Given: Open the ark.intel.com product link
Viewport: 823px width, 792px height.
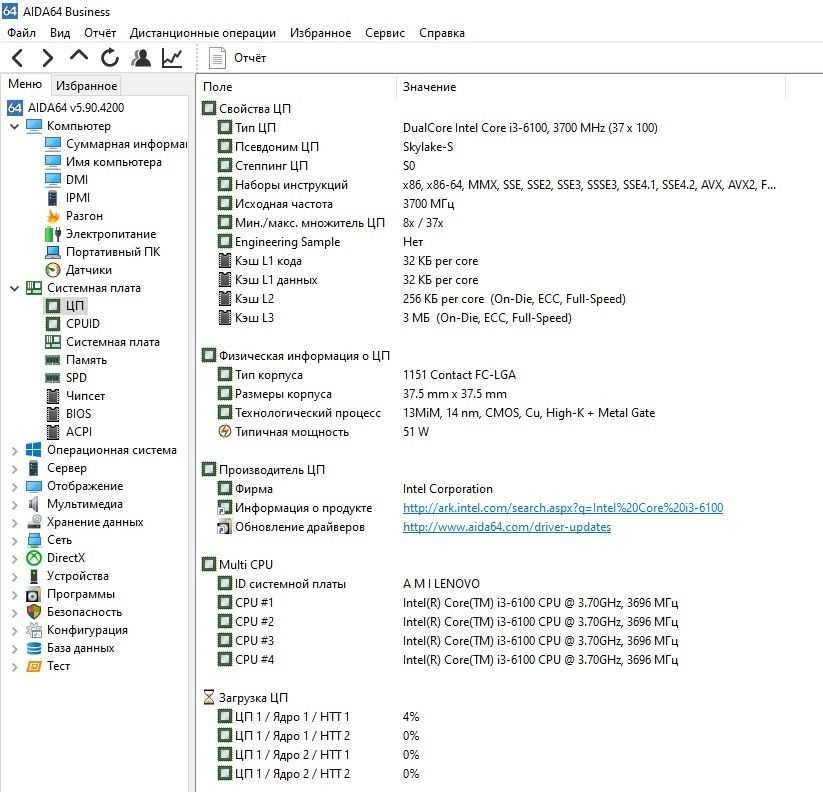Looking at the screenshot, I should (x=563, y=508).
